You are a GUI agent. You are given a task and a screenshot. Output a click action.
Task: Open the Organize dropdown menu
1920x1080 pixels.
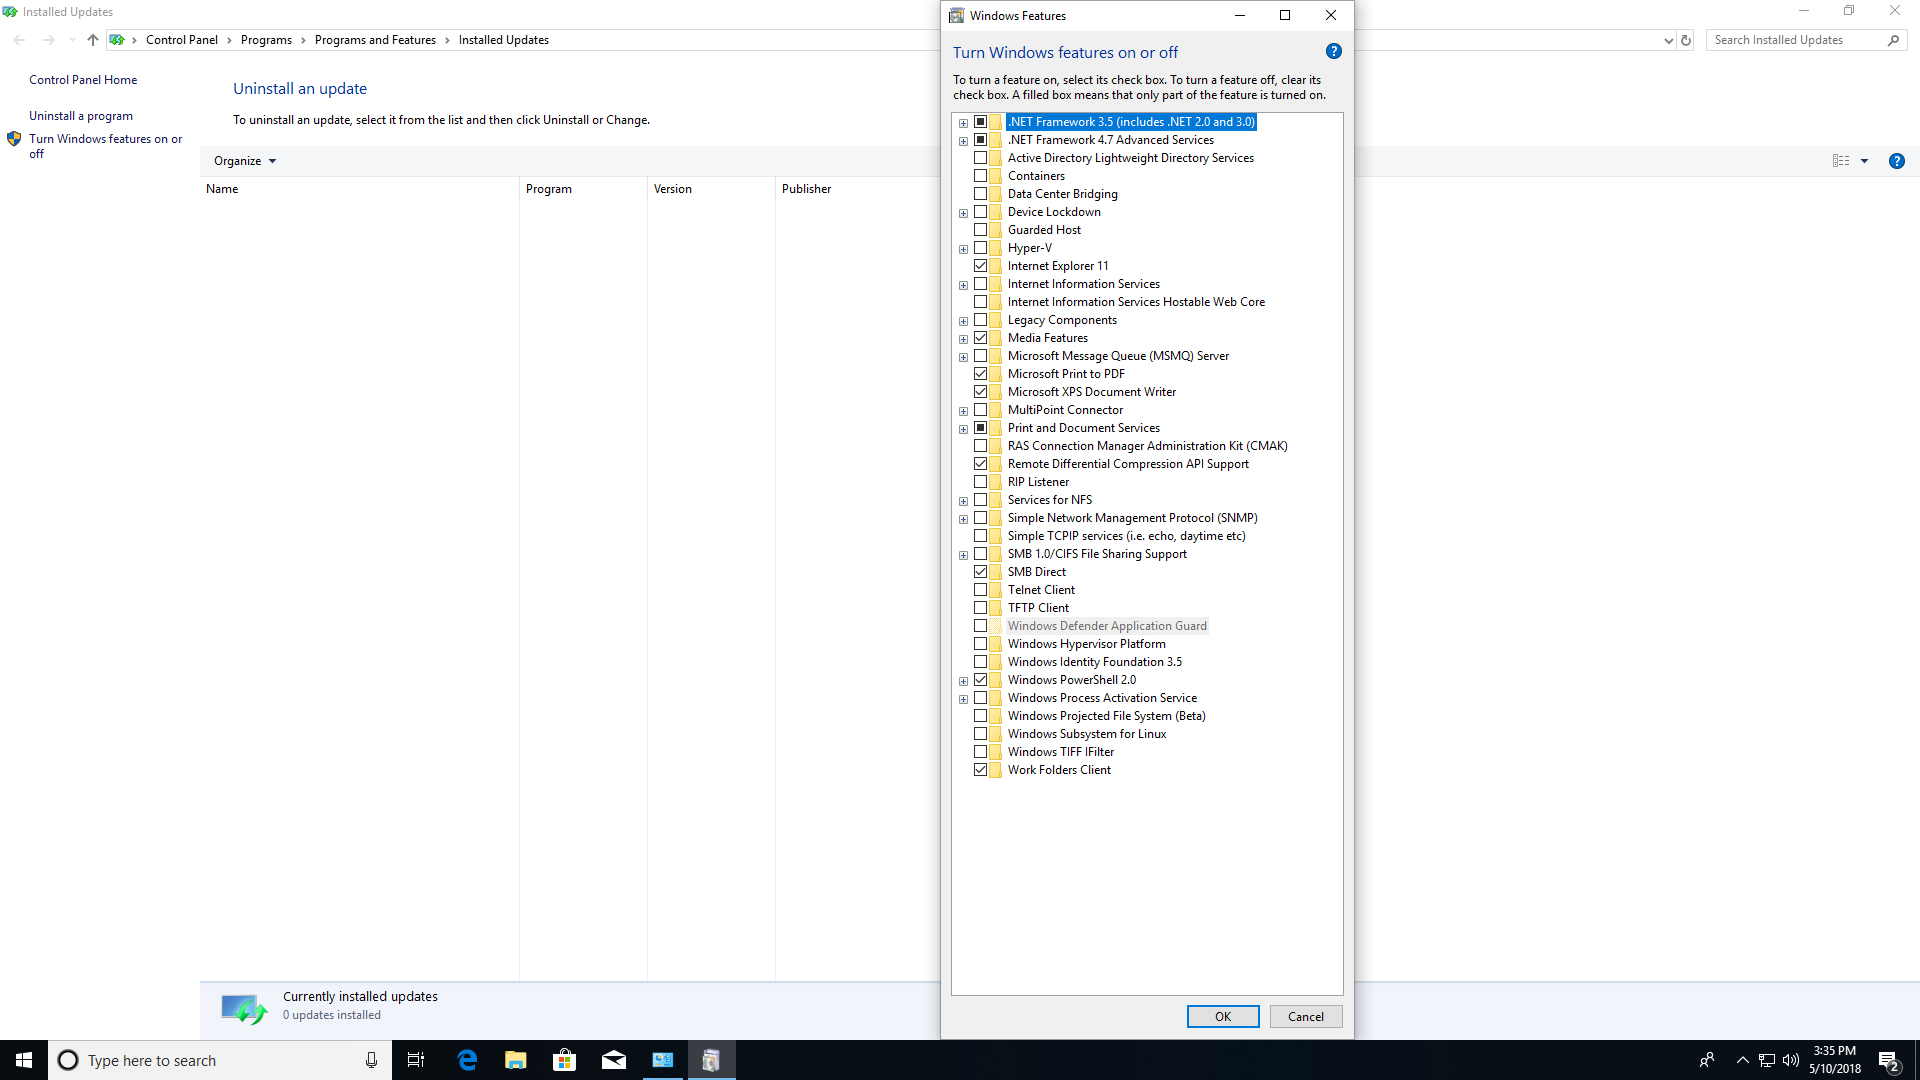[x=244, y=161]
